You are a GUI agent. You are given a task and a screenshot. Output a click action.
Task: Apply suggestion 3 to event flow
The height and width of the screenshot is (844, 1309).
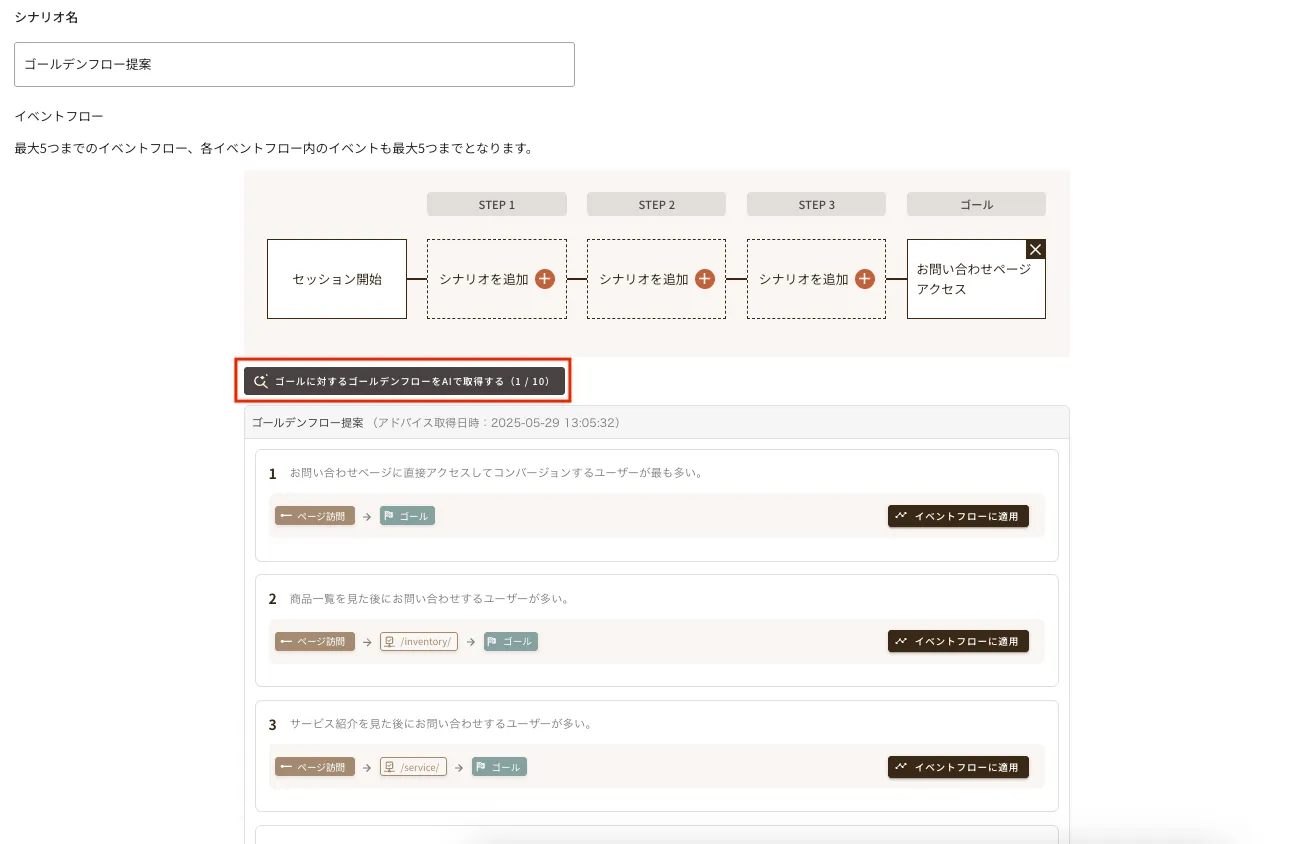pyautogui.click(x=958, y=767)
